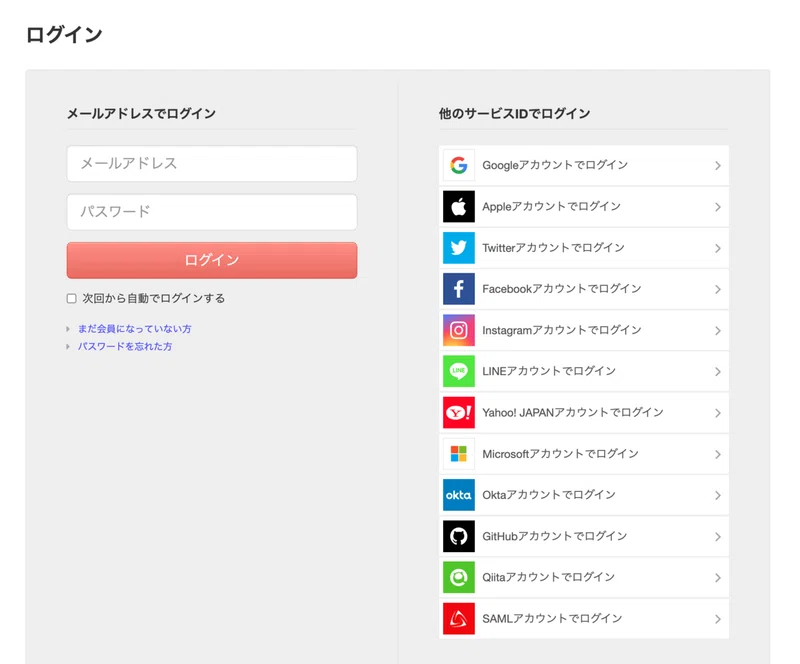This screenshot has height=664, width=800.
Task: Click the red ログイン button
Action: 212,260
